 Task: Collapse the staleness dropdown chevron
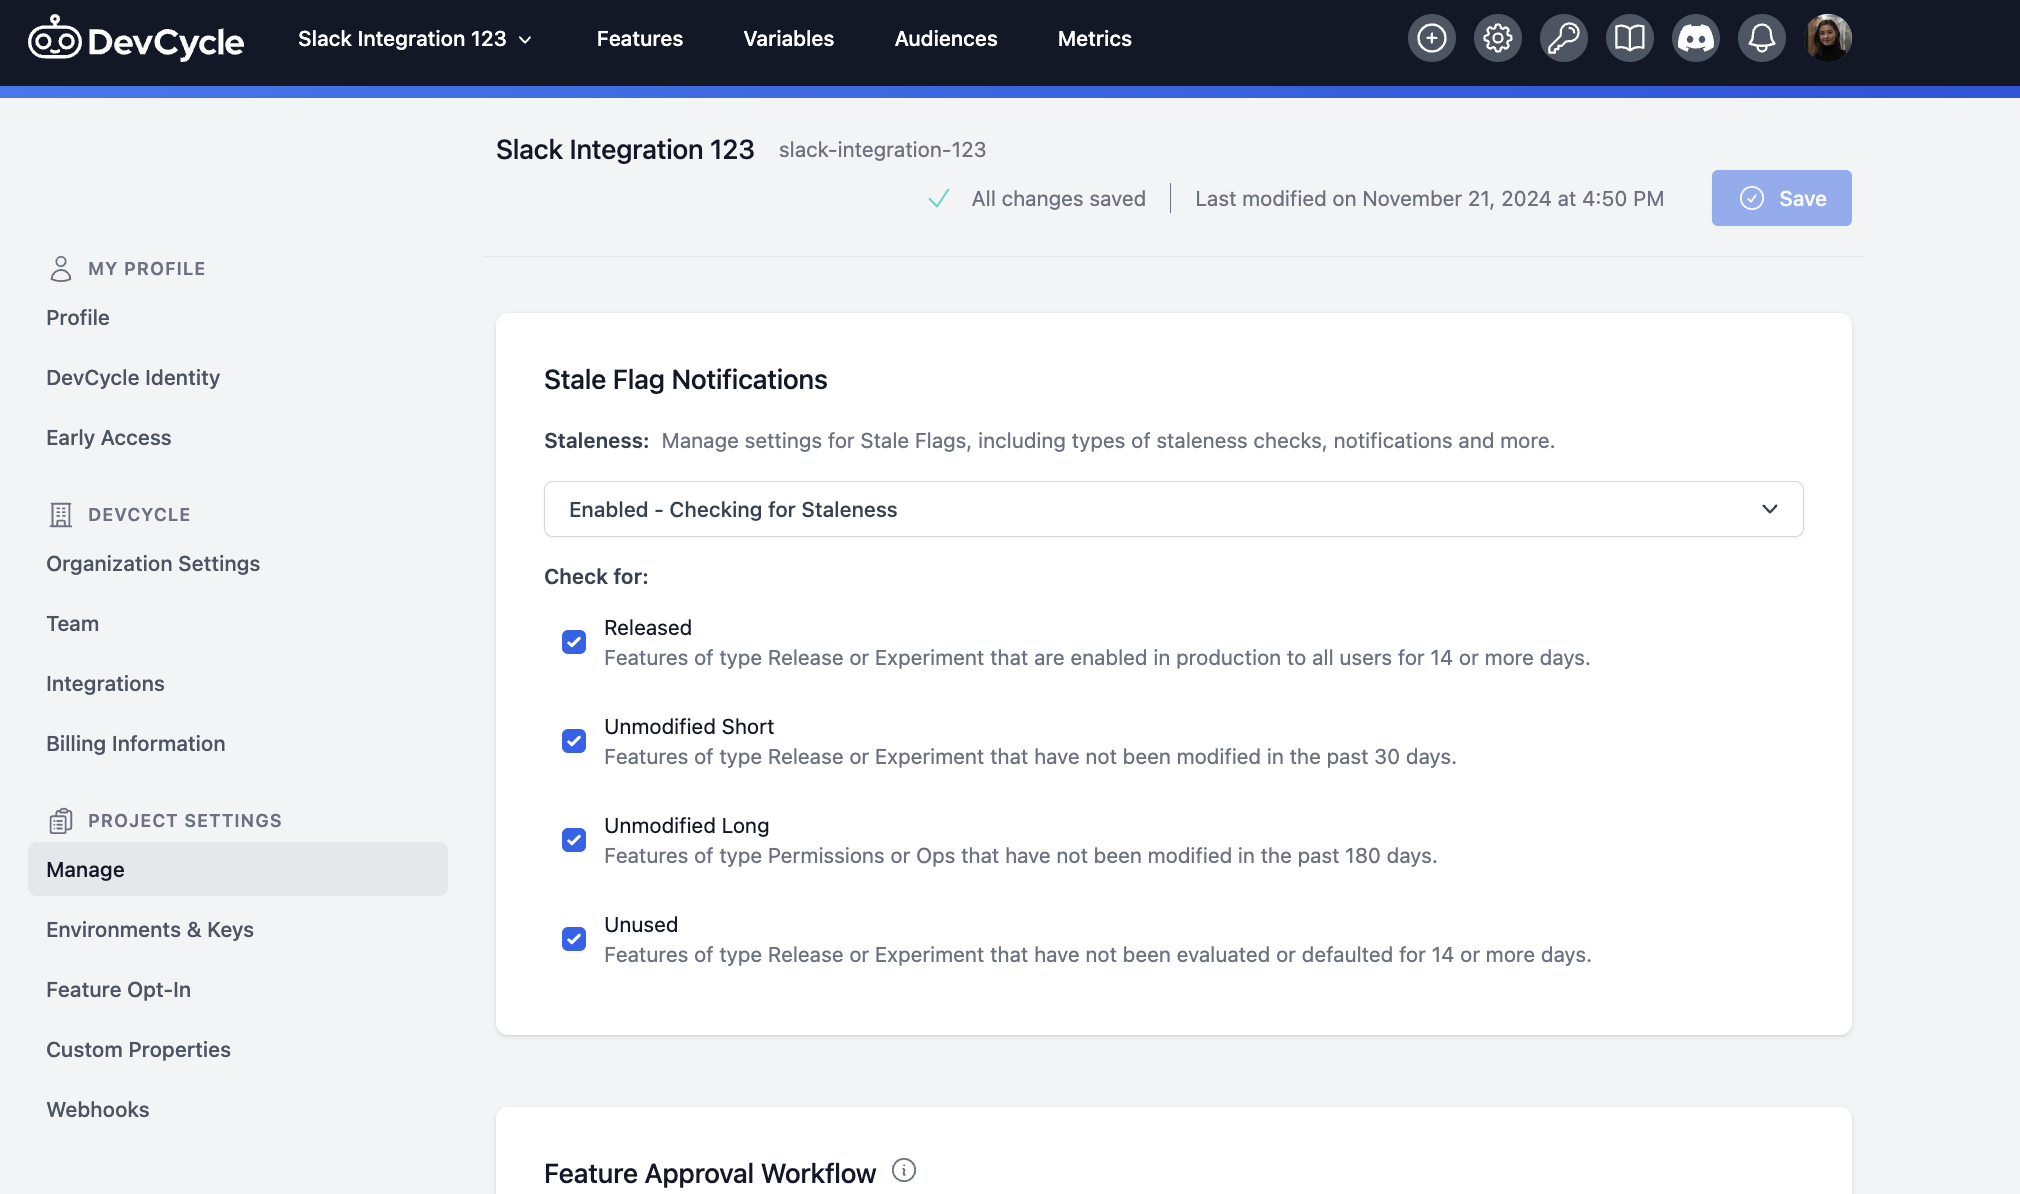[1769, 509]
